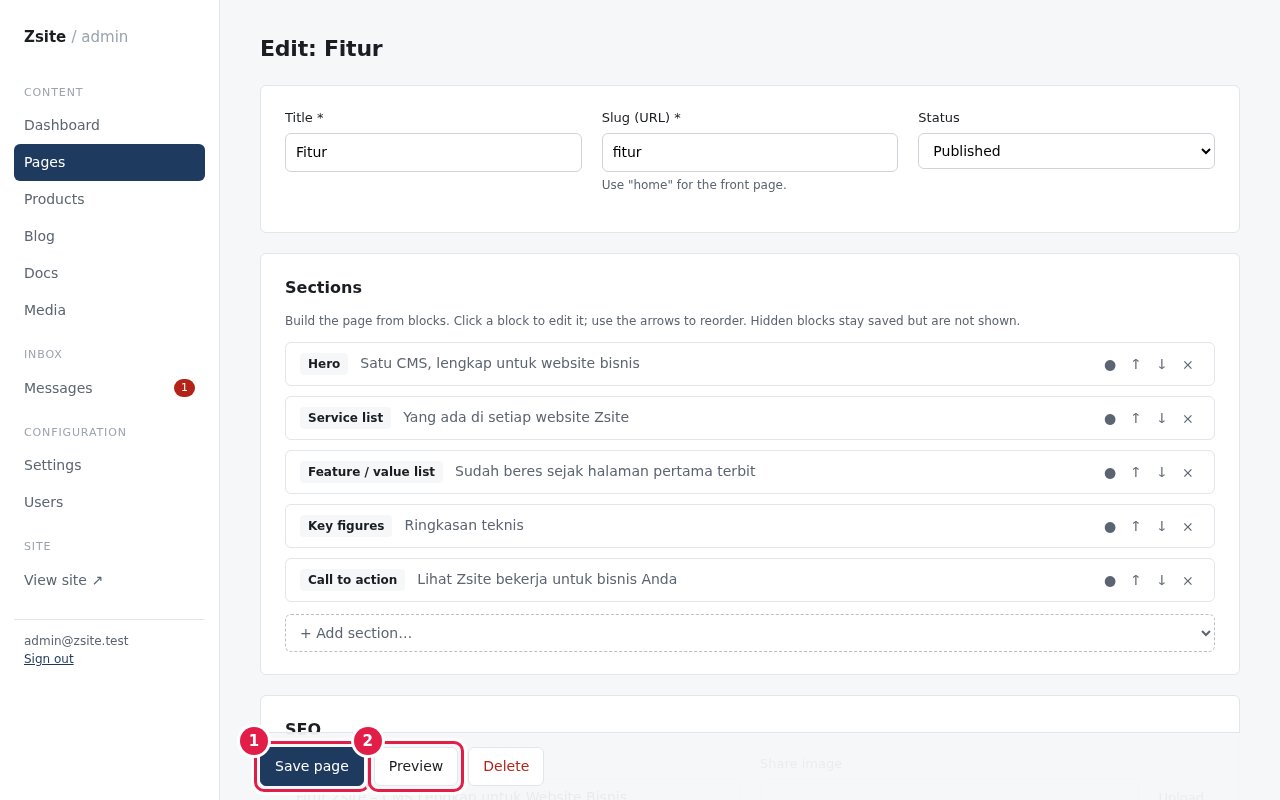Image resolution: width=1280 pixels, height=800 pixels.
Task: Move Service list section up
Action: coord(1136,418)
